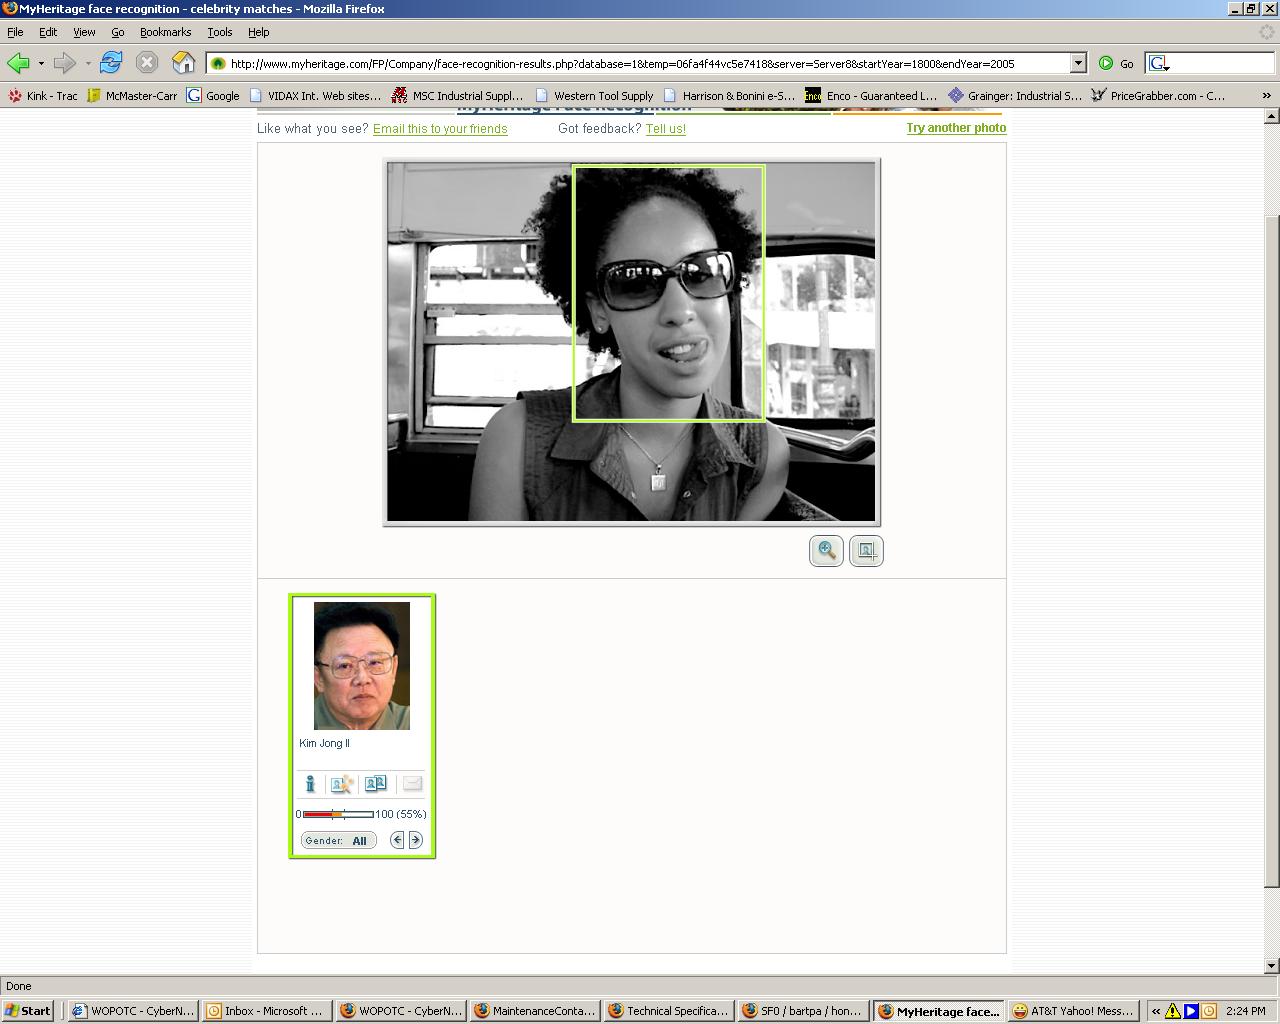Screen dimensions: 1280x1024
Task: Click the two-photos compare icon
Action: pos(375,784)
